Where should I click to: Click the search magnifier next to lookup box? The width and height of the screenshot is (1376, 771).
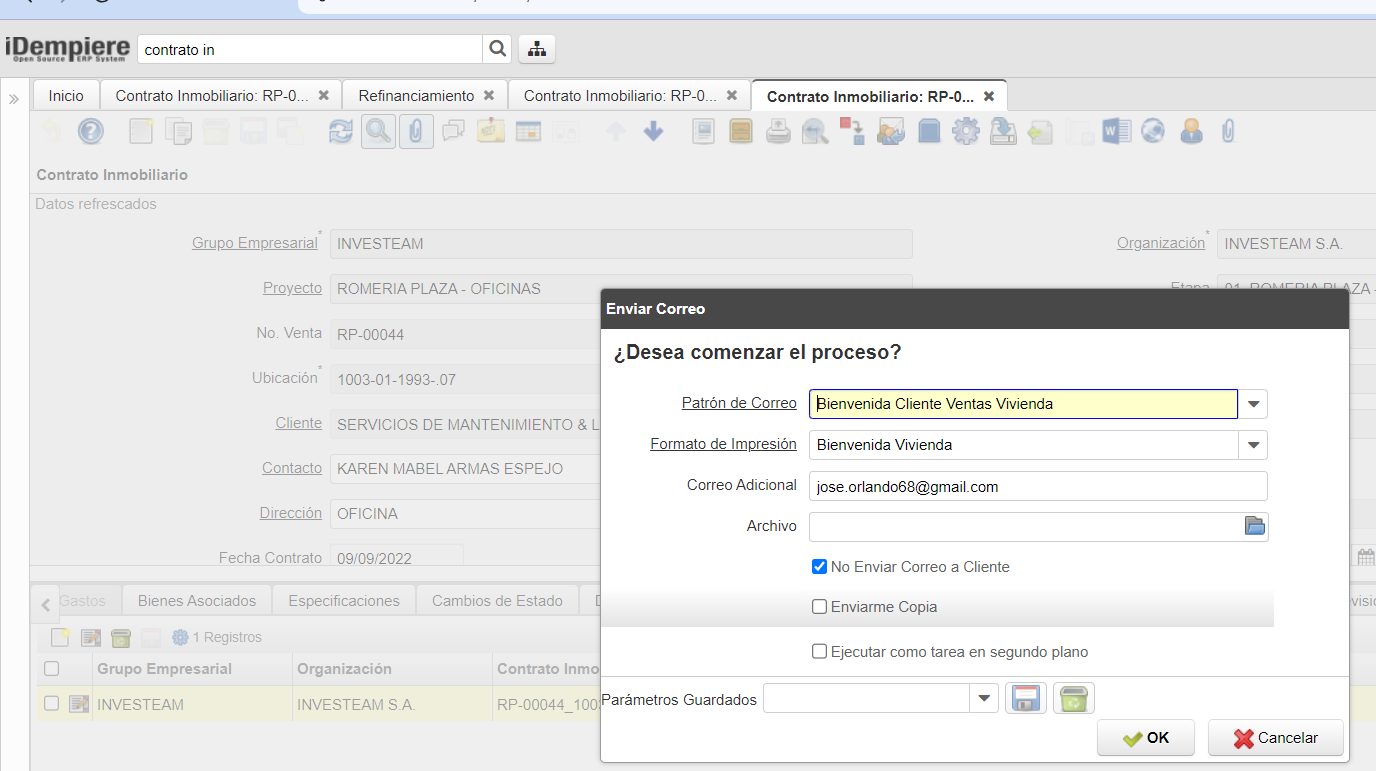coord(497,49)
